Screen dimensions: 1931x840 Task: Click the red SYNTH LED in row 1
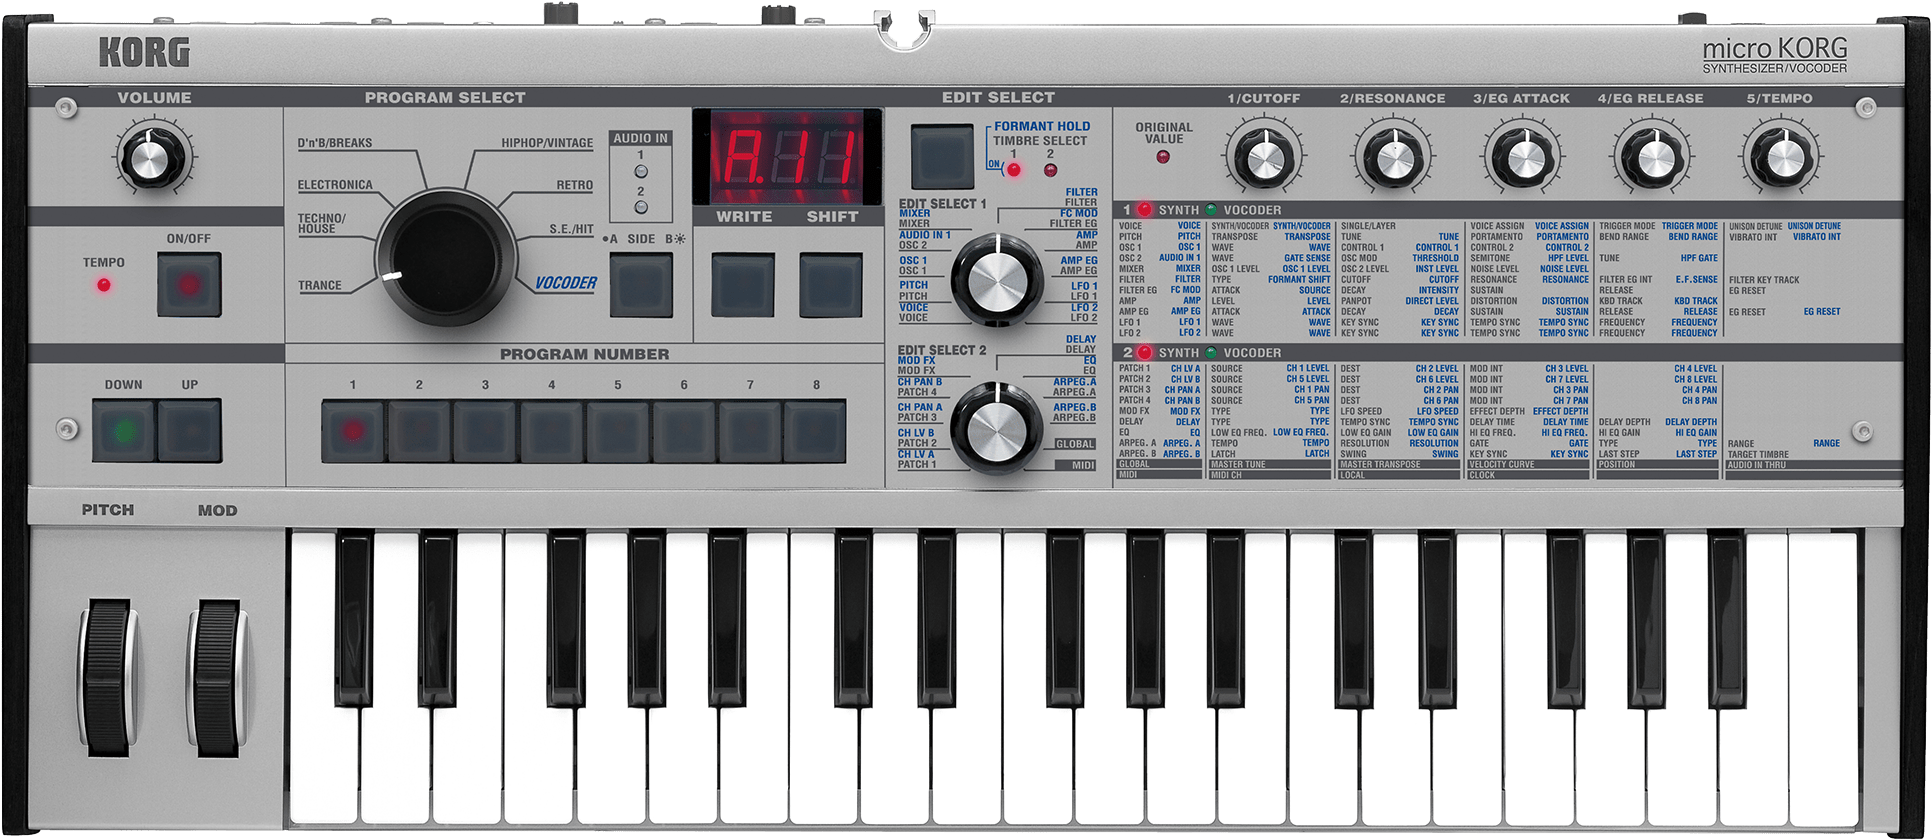click(x=1145, y=210)
